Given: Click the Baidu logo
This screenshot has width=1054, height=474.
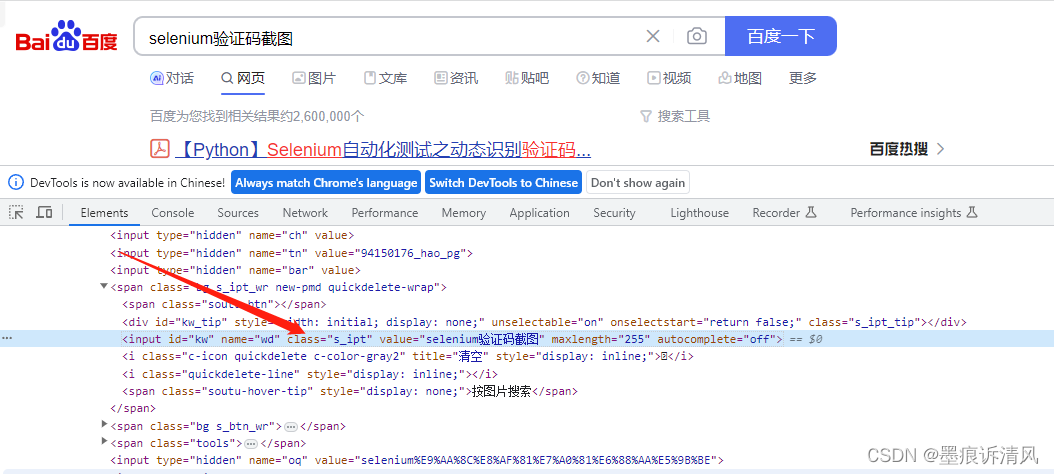Looking at the screenshot, I should coord(67,36).
